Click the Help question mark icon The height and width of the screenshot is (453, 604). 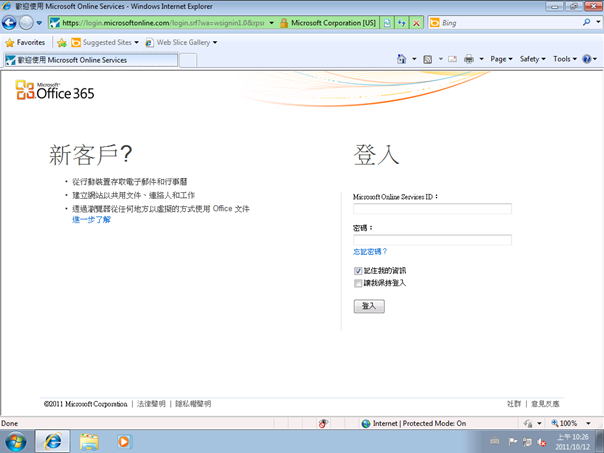[x=587, y=59]
